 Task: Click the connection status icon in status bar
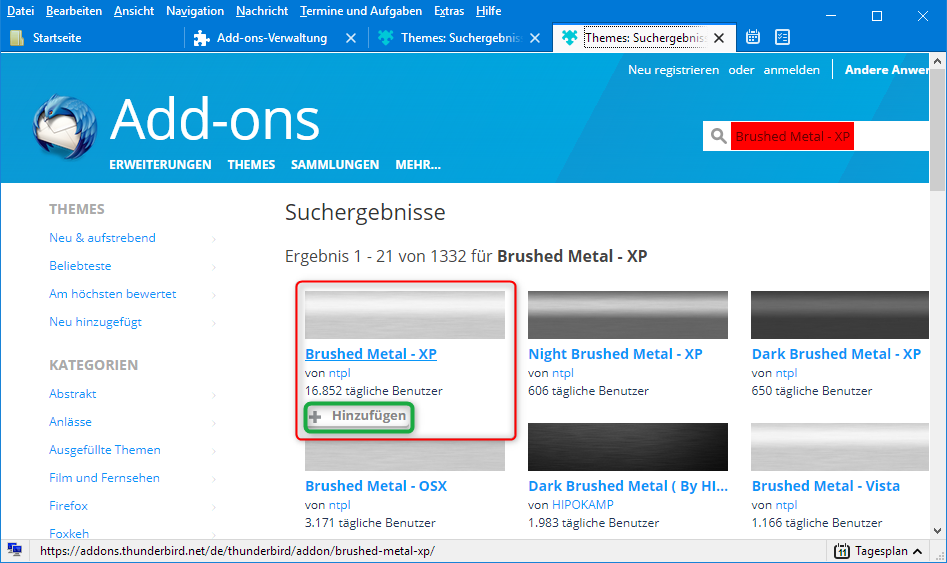(x=14, y=550)
